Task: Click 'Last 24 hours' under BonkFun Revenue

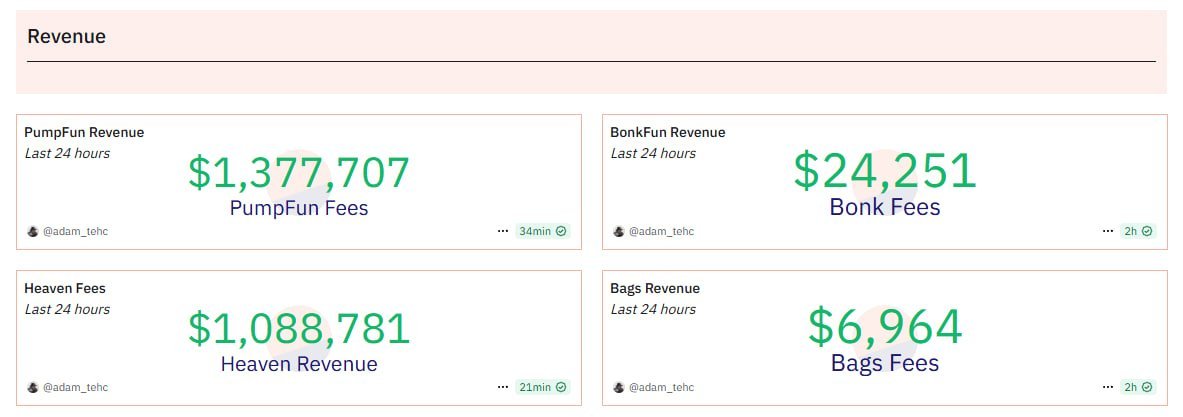Action: [653, 154]
